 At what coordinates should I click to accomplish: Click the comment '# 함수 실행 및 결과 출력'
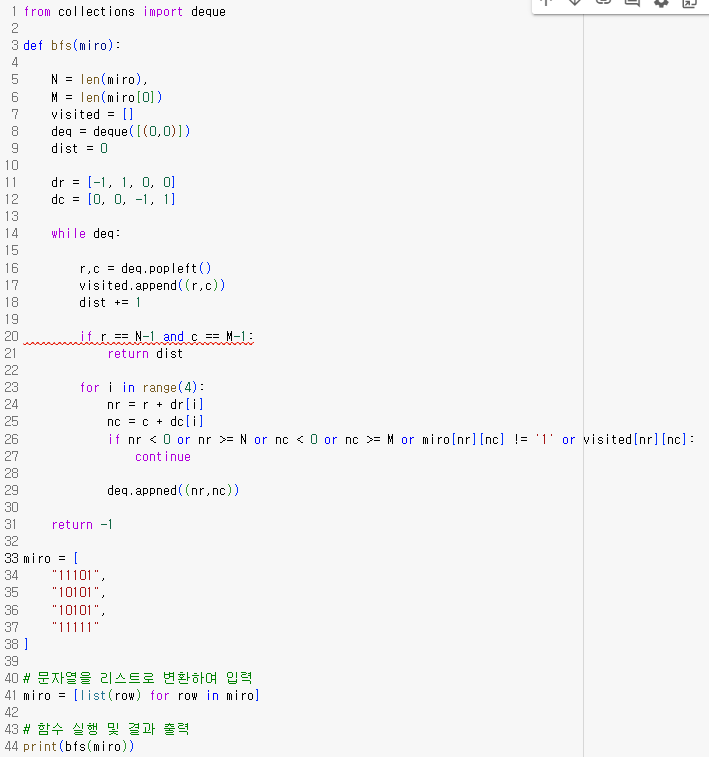point(106,729)
